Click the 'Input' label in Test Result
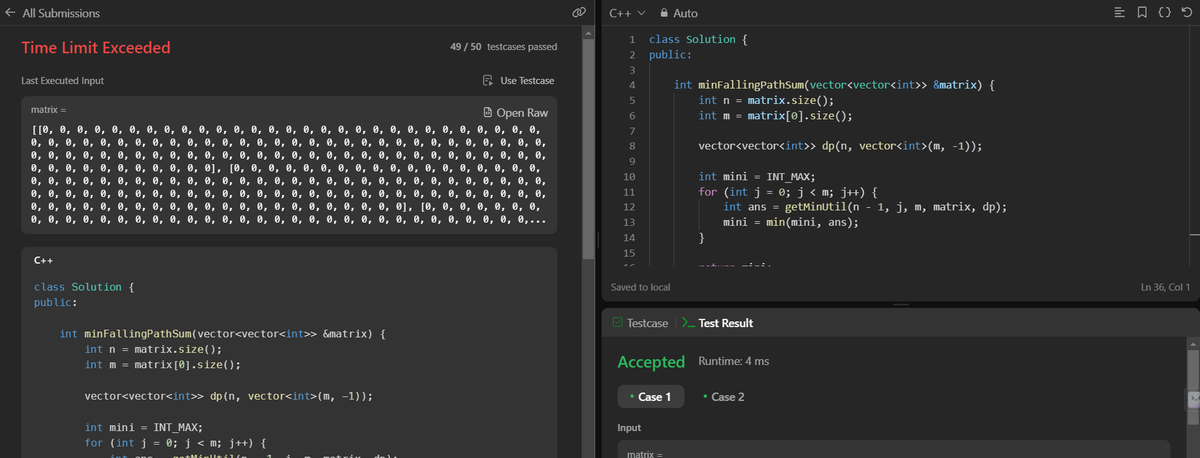Screen dimensions: 1200x458 click(x=630, y=428)
